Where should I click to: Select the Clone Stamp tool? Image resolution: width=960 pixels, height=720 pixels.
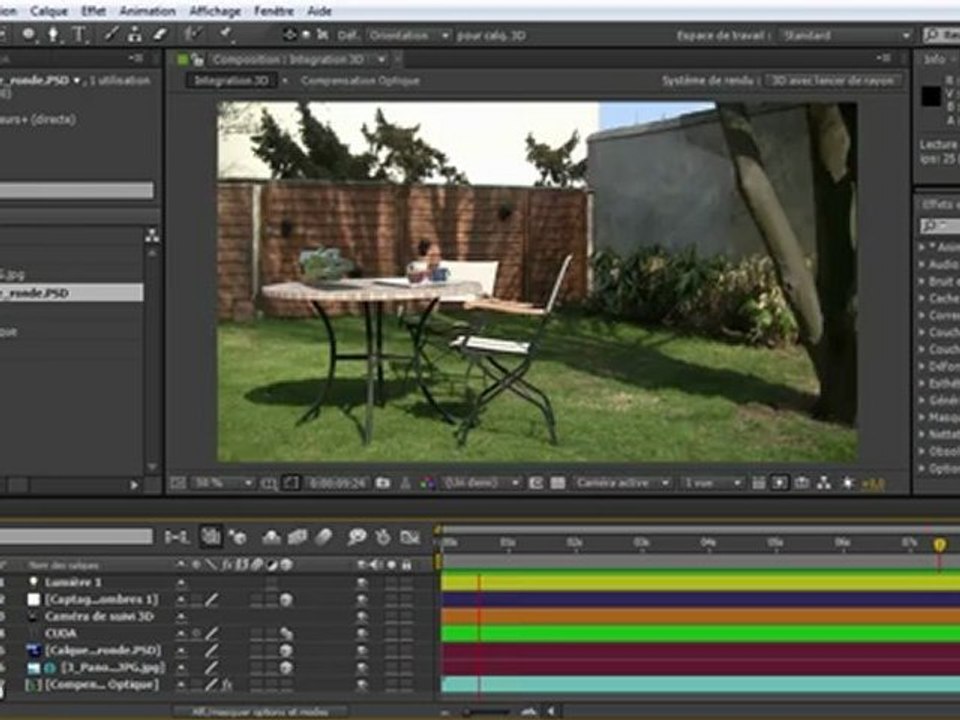(135, 35)
